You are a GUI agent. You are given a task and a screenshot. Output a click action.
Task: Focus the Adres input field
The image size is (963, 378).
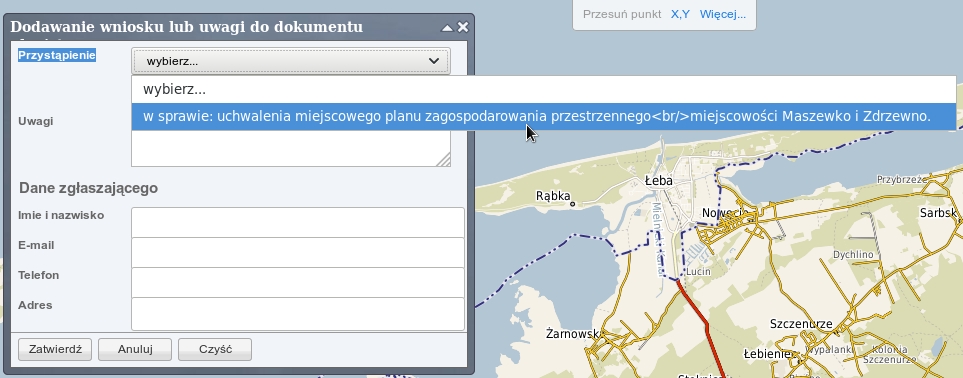pyautogui.click(x=298, y=313)
